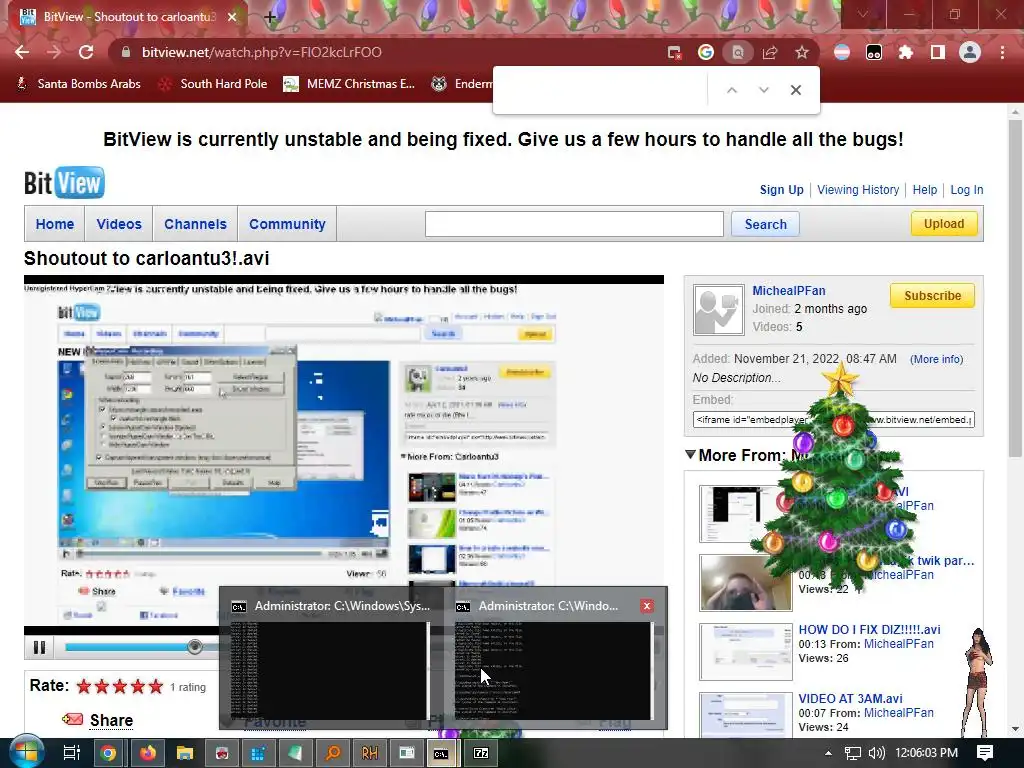Click the yellow Upload button
Image resolution: width=1024 pixels, height=768 pixels.
[x=944, y=224]
